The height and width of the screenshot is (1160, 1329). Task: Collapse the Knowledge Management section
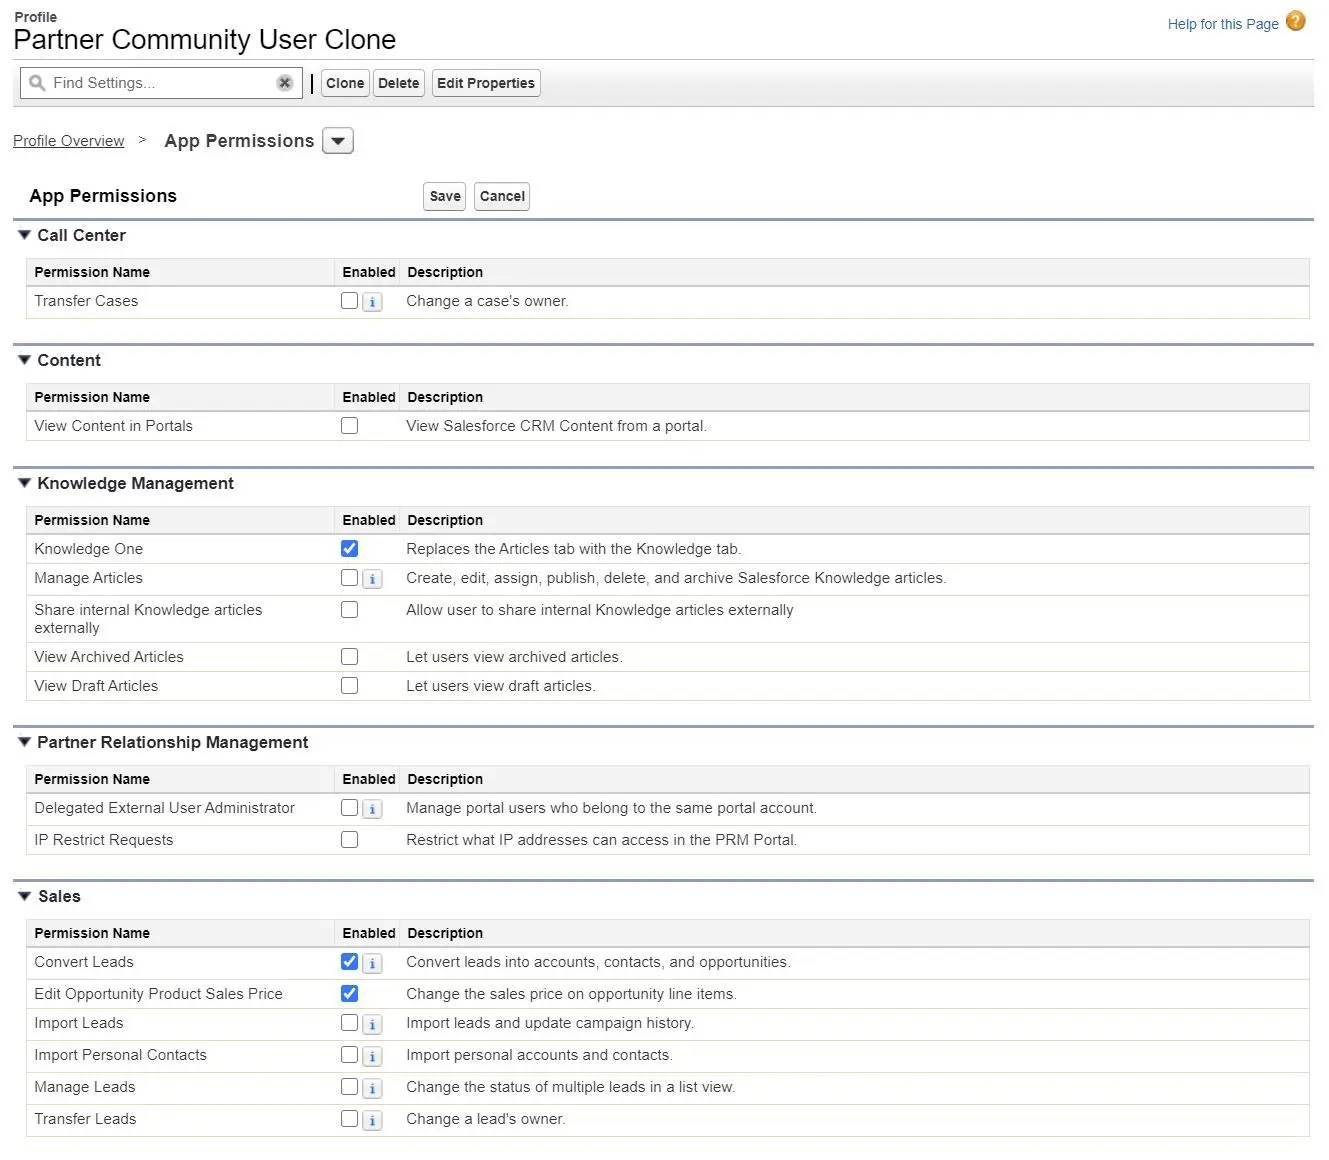click(x=25, y=483)
